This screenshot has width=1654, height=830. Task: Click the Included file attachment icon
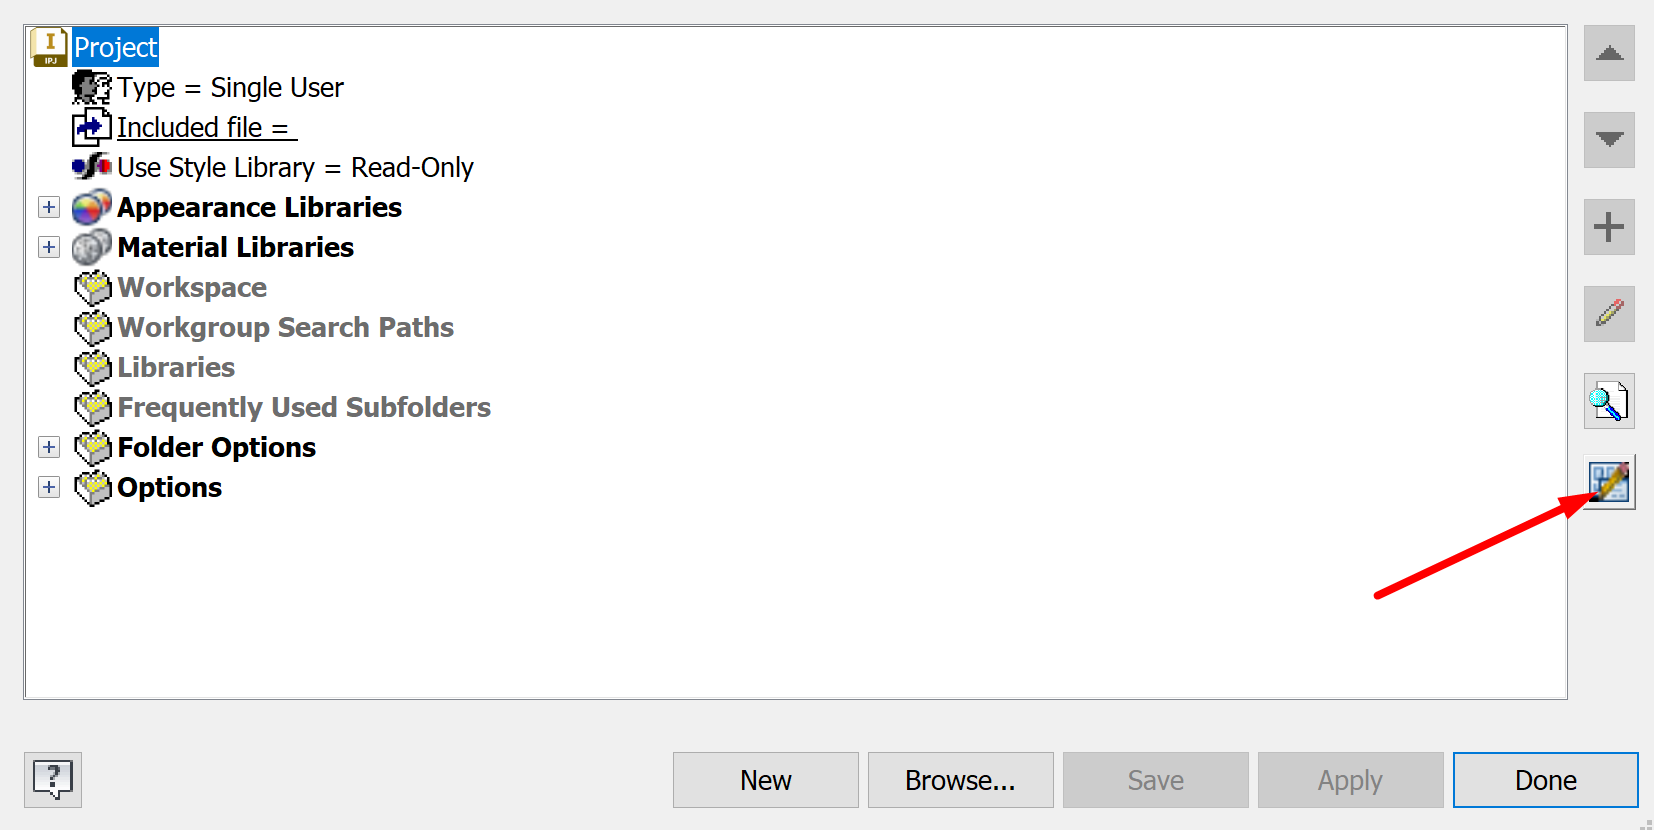(91, 127)
